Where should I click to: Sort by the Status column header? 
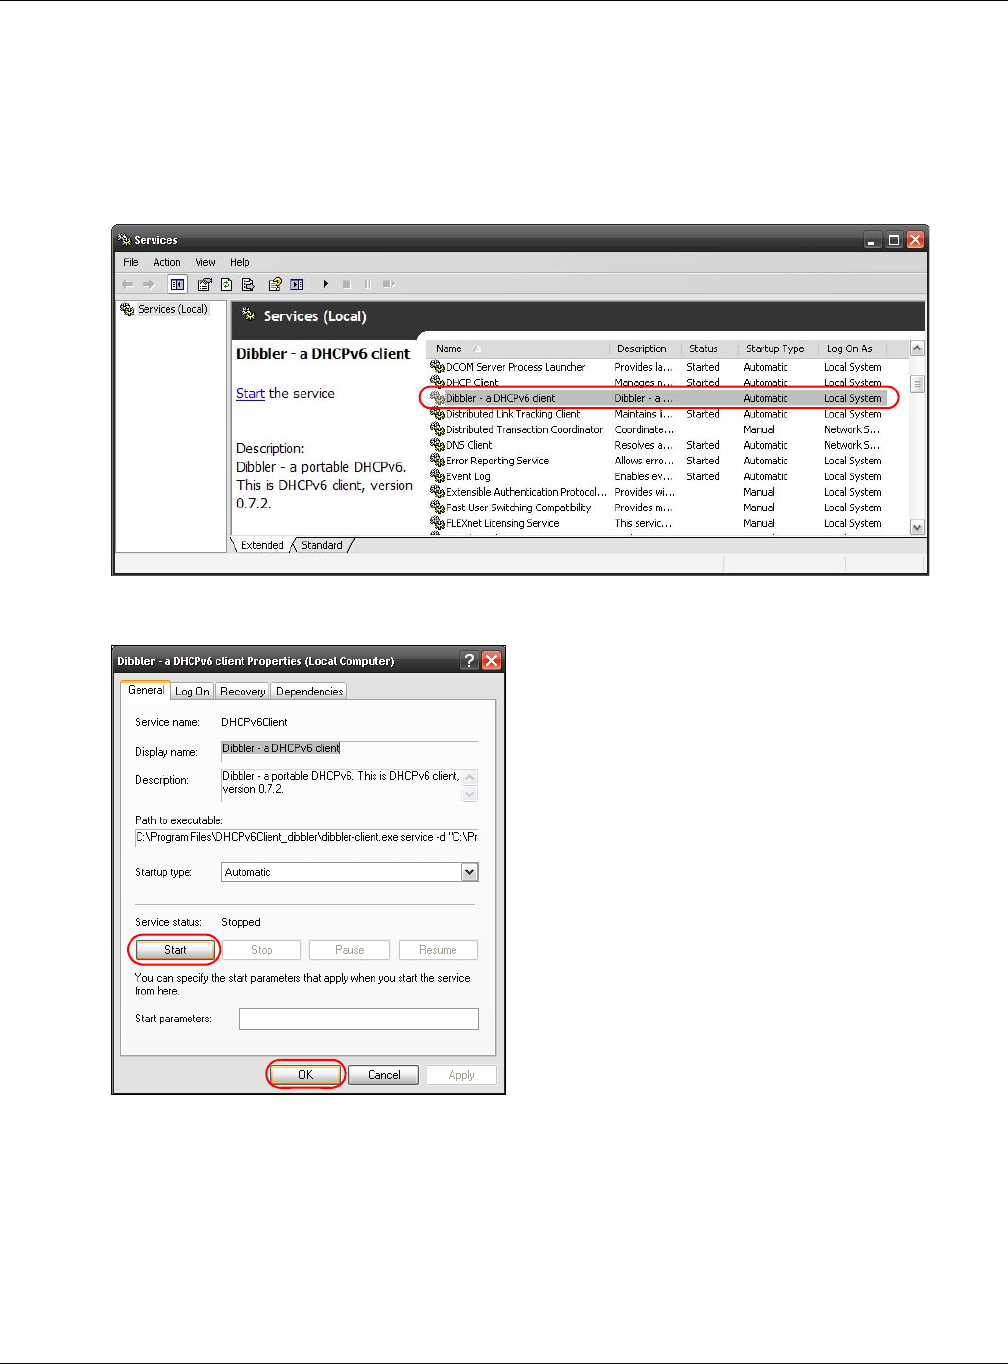click(x=710, y=349)
